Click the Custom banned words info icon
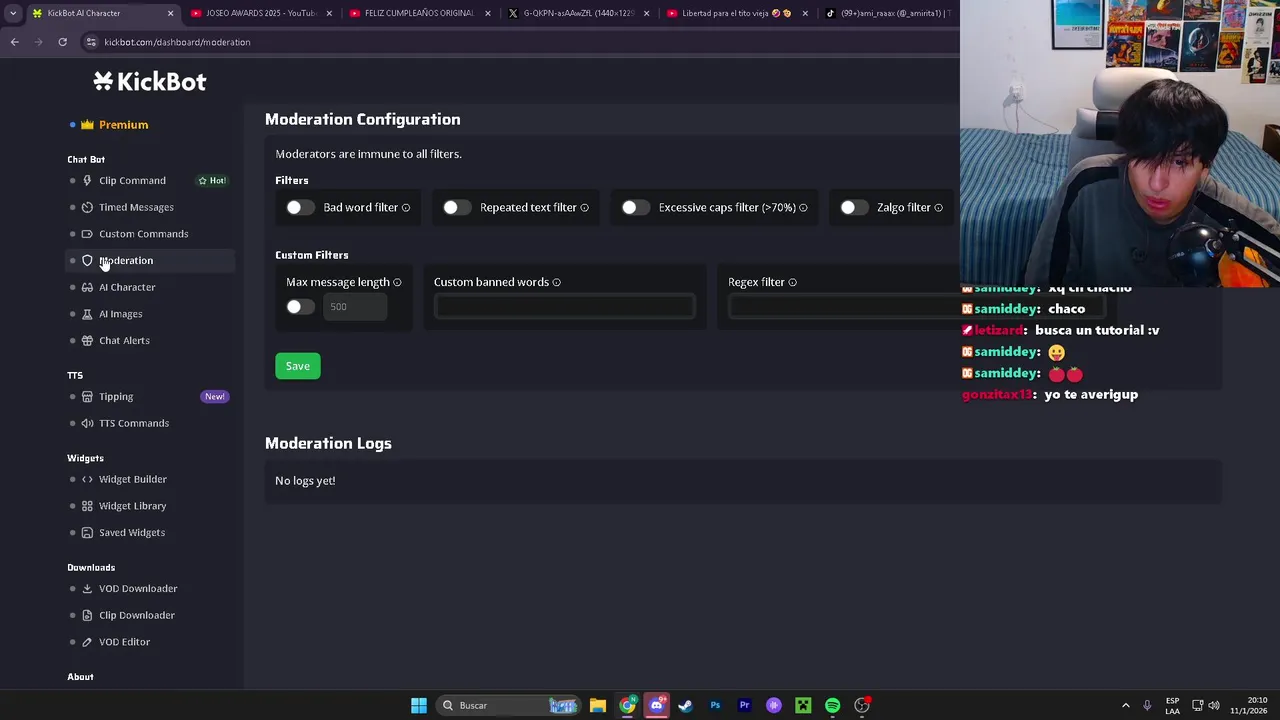Screen dimensions: 1280x720 [x=557, y=283]
